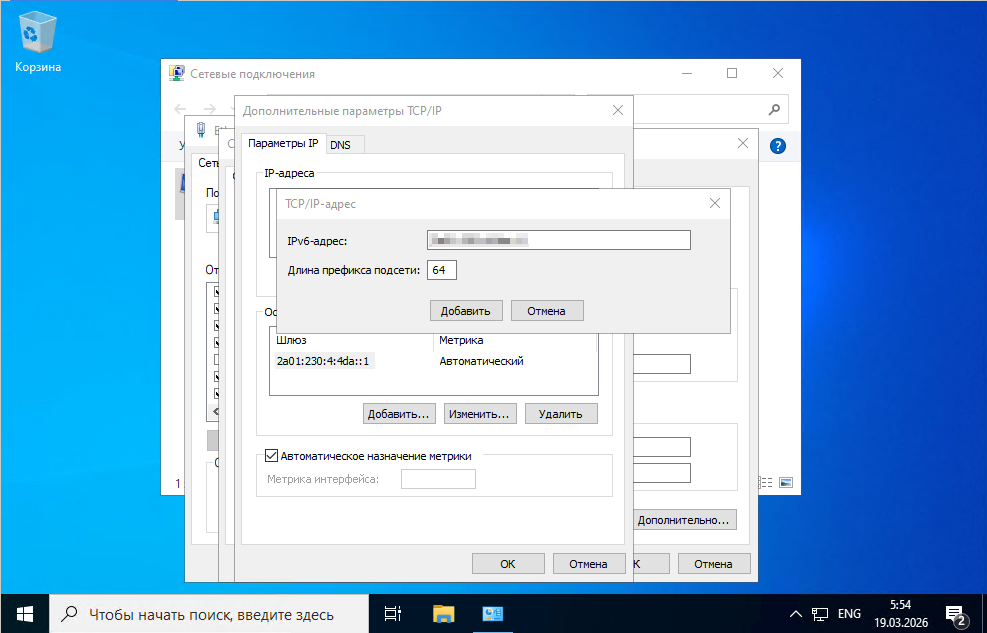Click the IPv6-адрес input field
The image size is (987, 633).
[x=558, y=240]
